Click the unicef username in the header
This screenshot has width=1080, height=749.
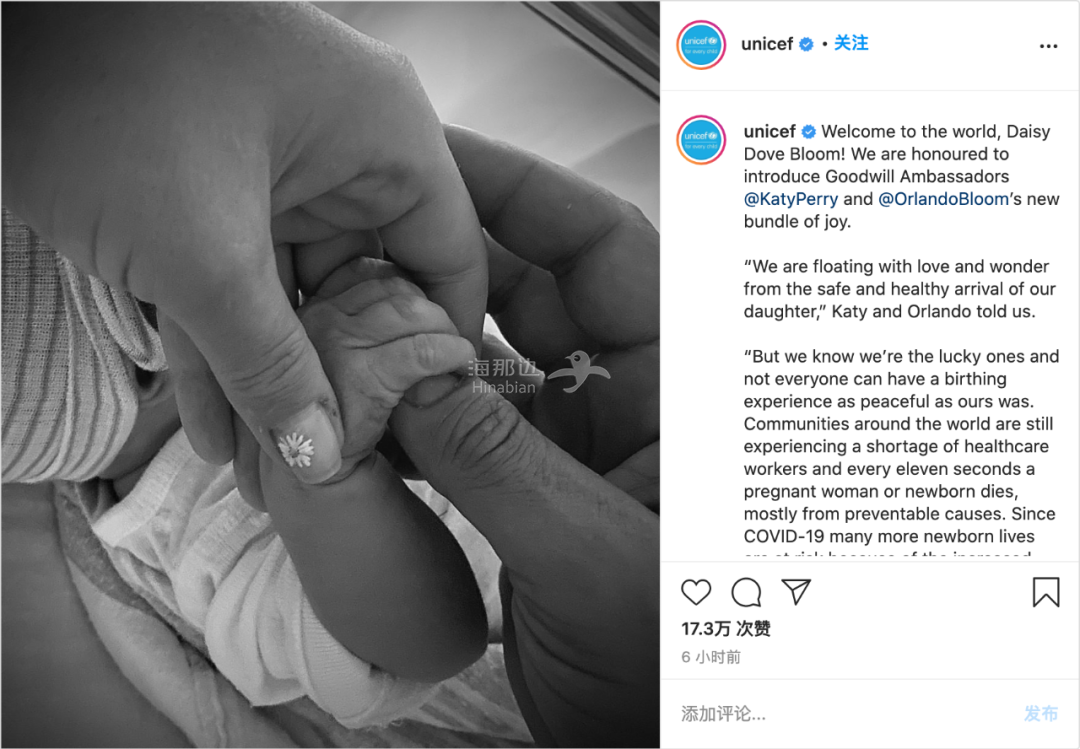[x=767, y=44]
